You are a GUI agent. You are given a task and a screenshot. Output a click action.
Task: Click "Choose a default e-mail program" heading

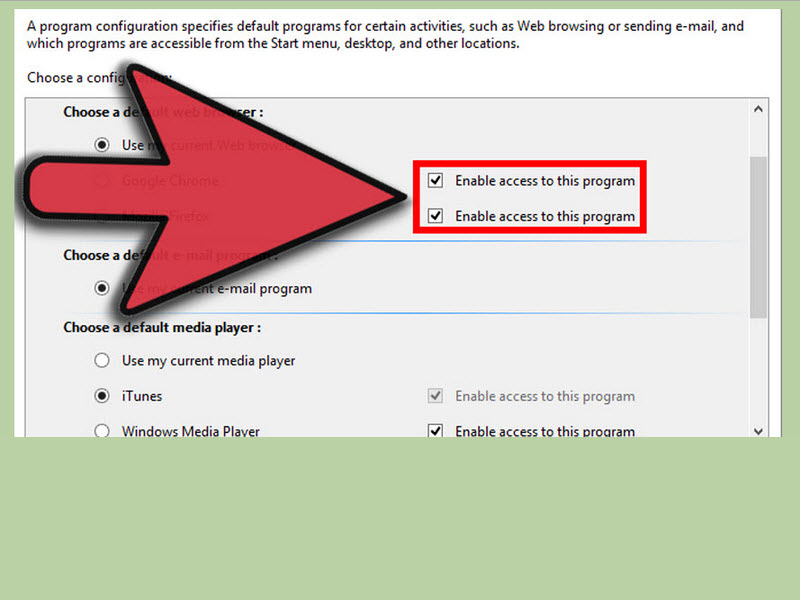coord(171,255)
